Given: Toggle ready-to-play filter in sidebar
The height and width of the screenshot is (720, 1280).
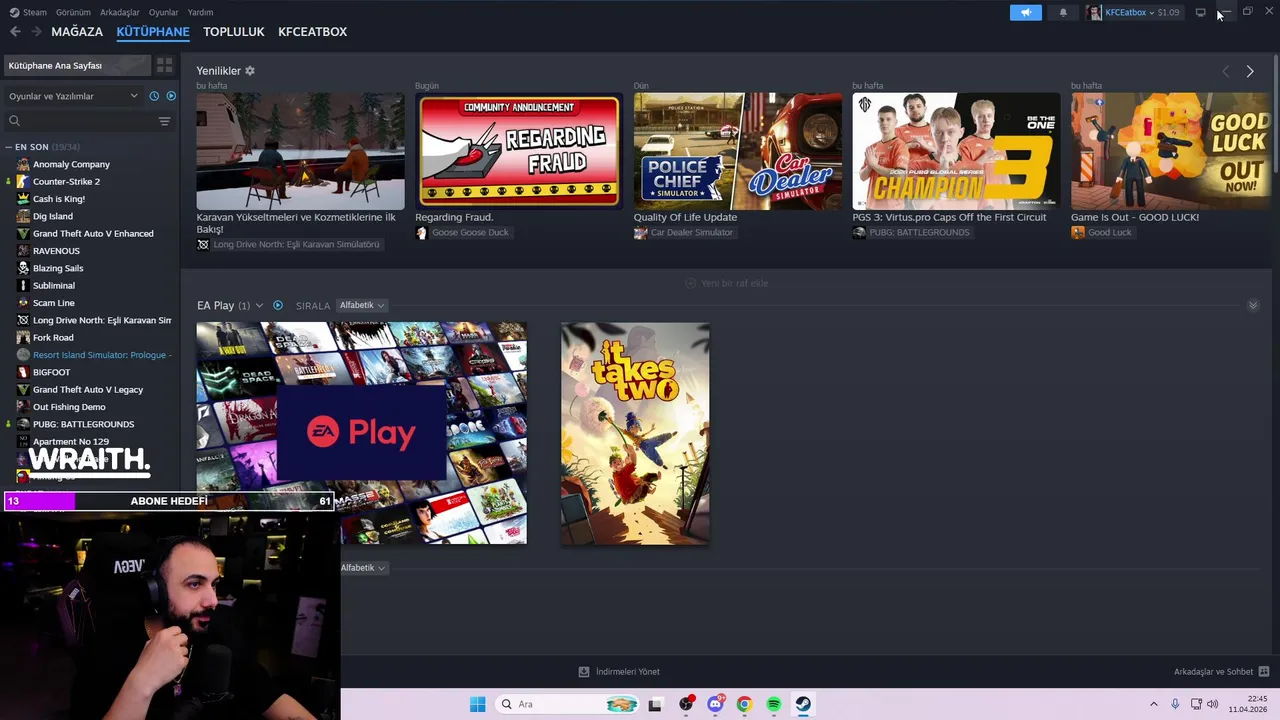Looking at the screenshot, I should [x=171, y=96].
